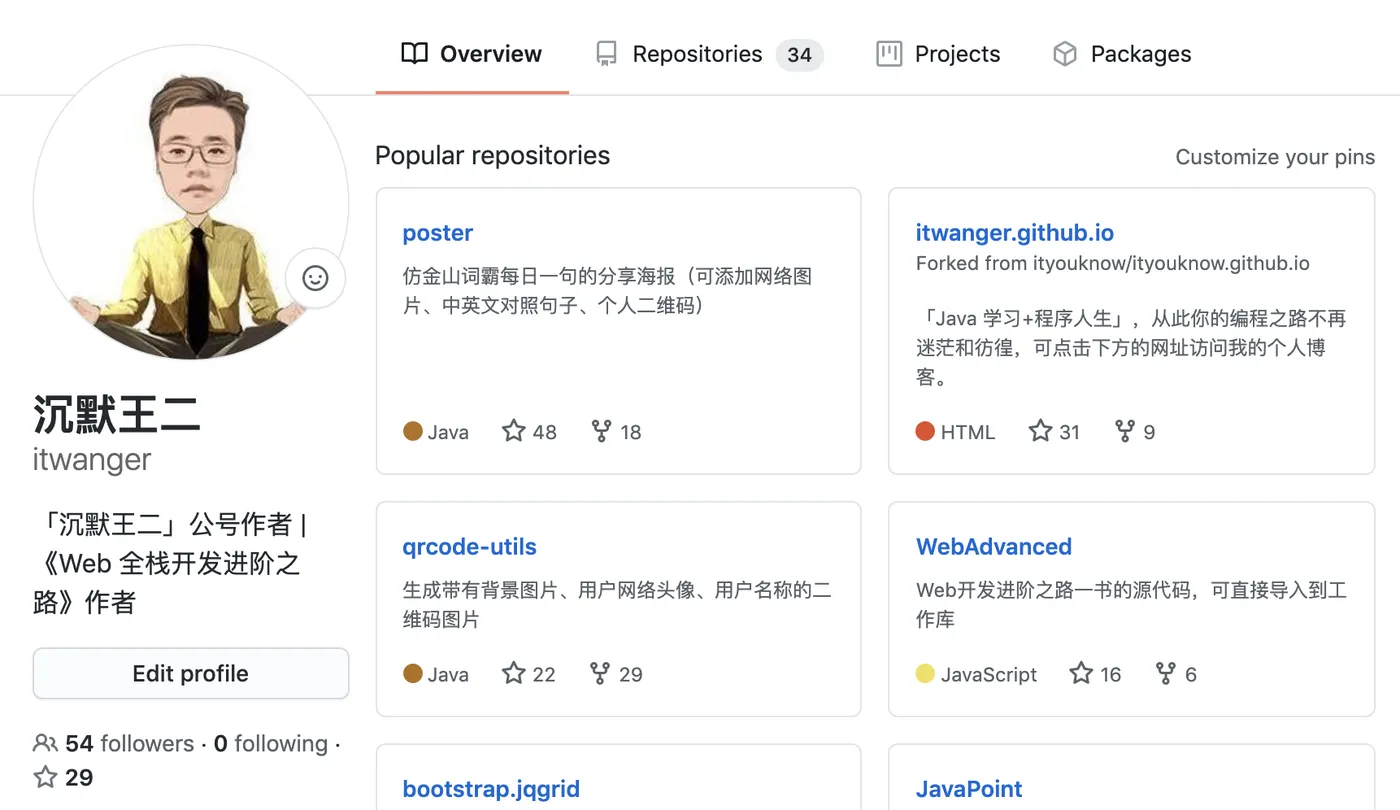Click Customize your pins

(x=1275, y=157)
